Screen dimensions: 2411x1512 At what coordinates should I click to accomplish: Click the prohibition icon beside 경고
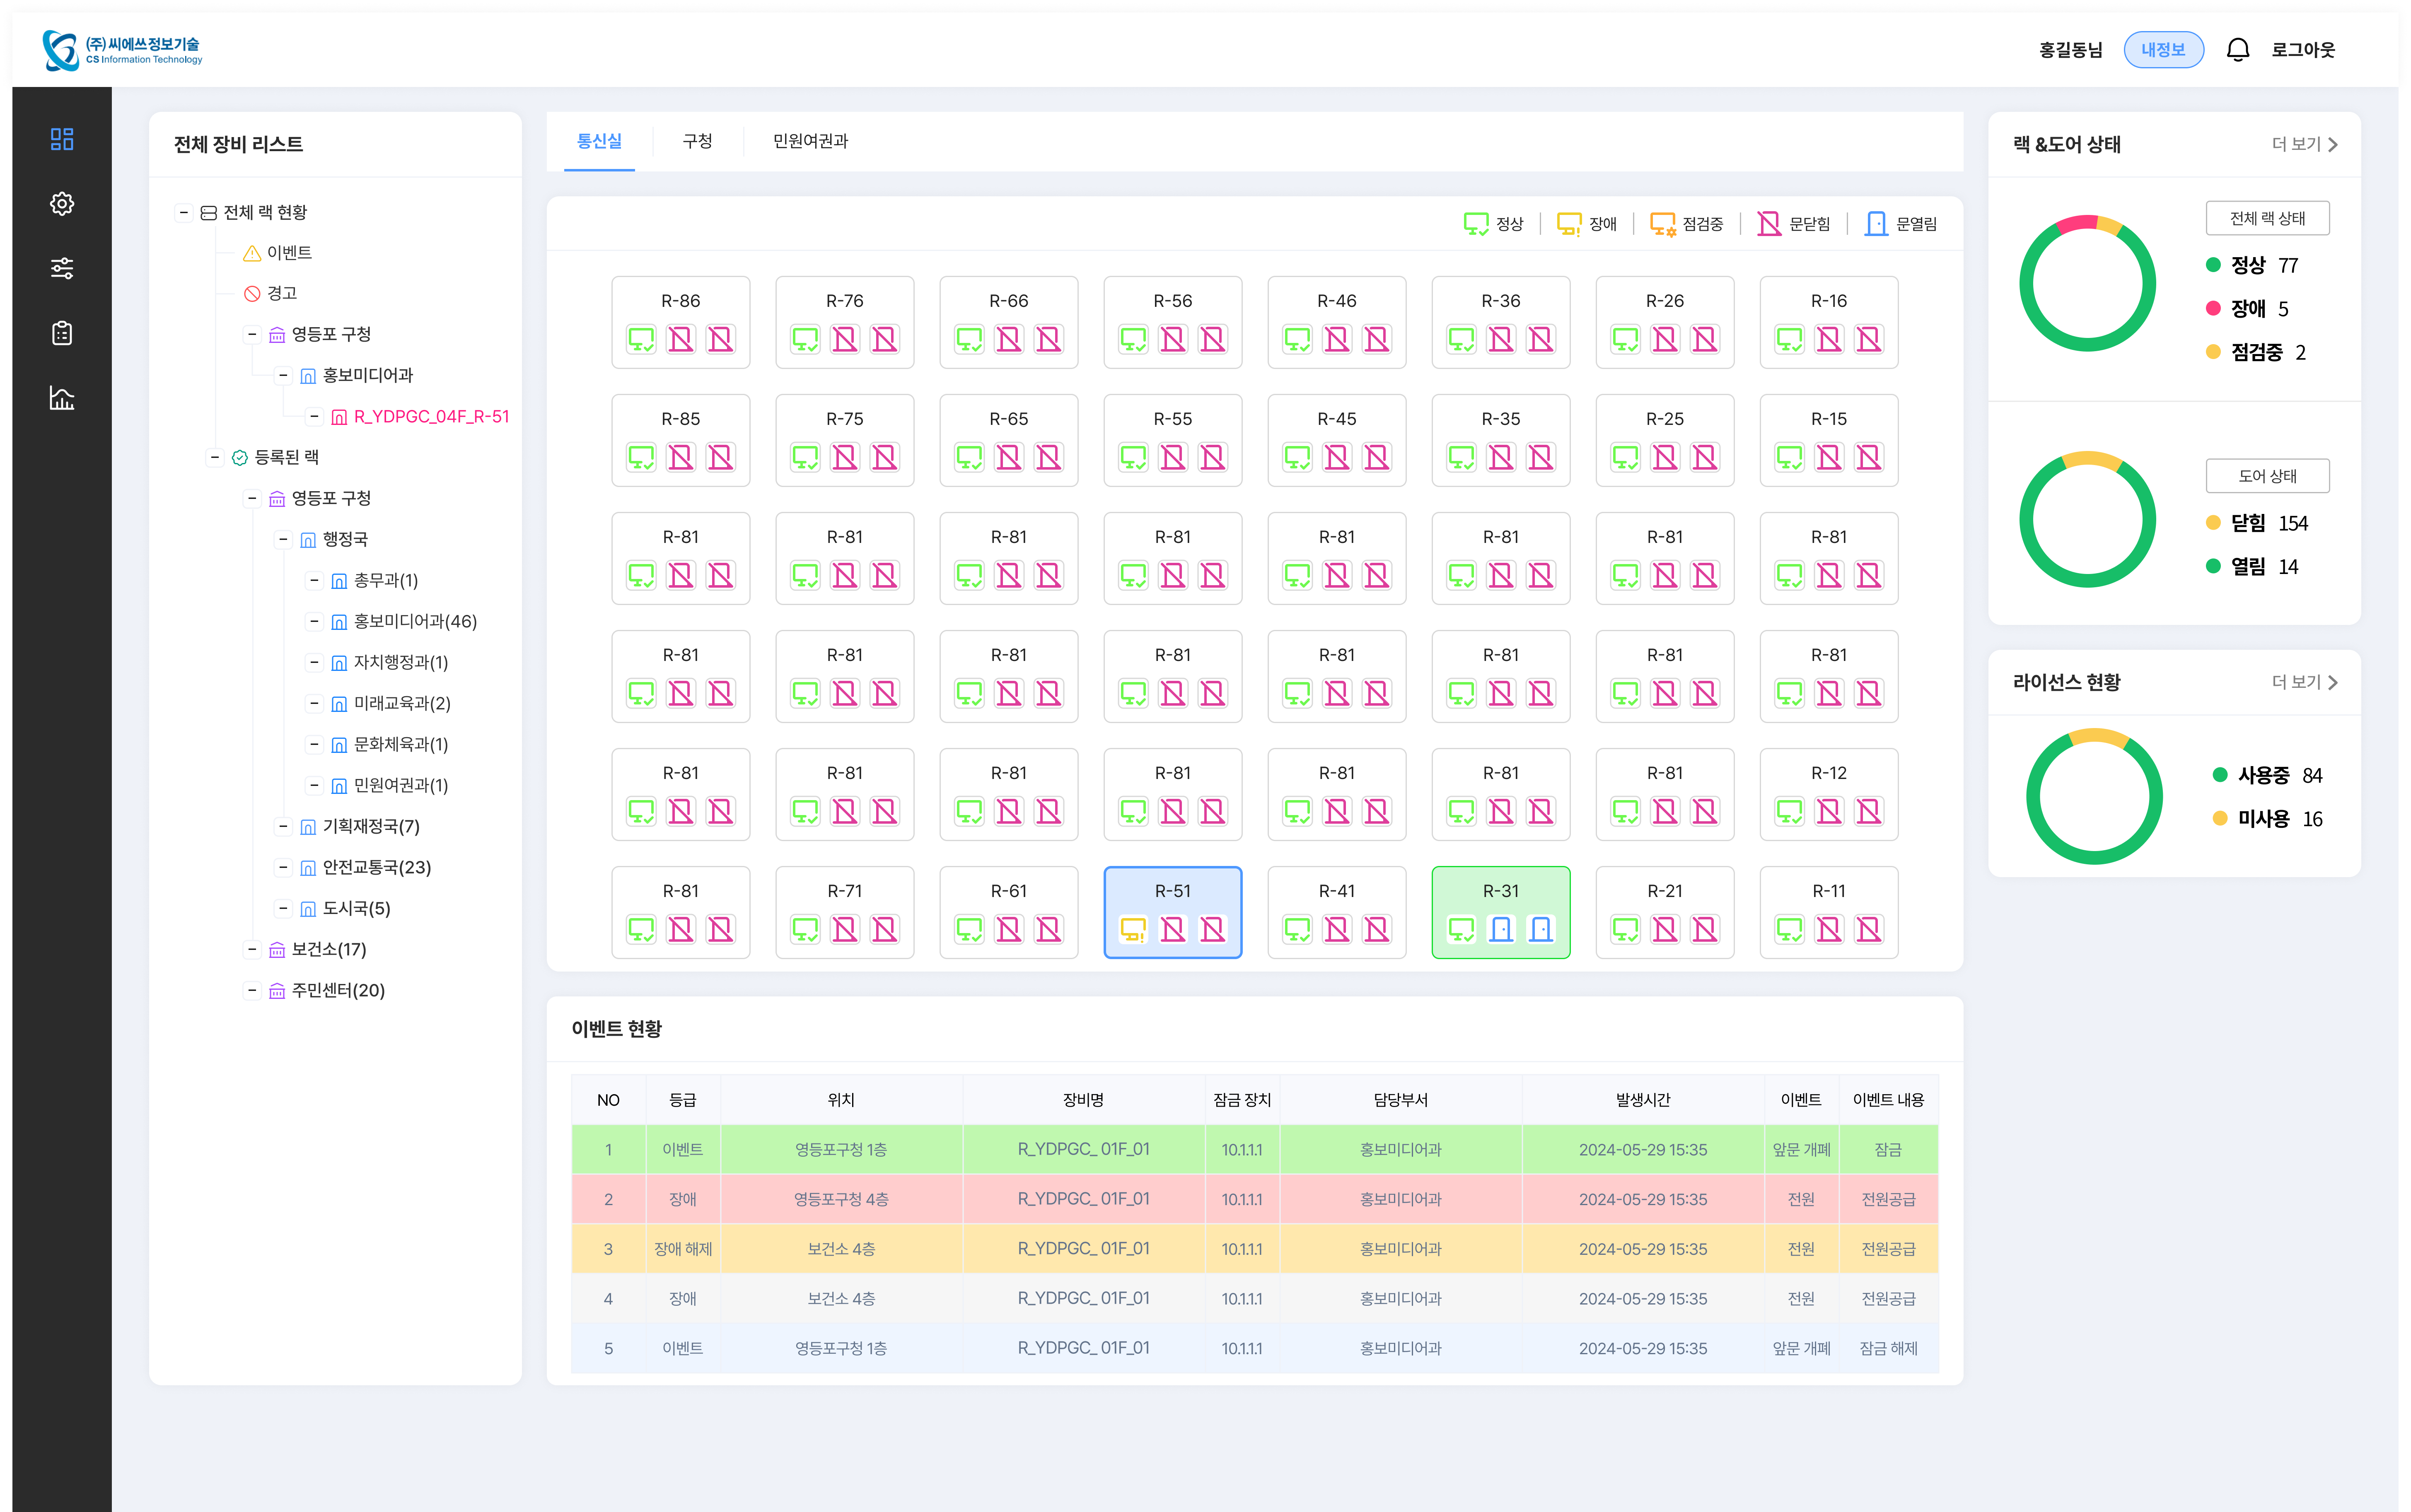pyautogui.click(x=252, y=294)
